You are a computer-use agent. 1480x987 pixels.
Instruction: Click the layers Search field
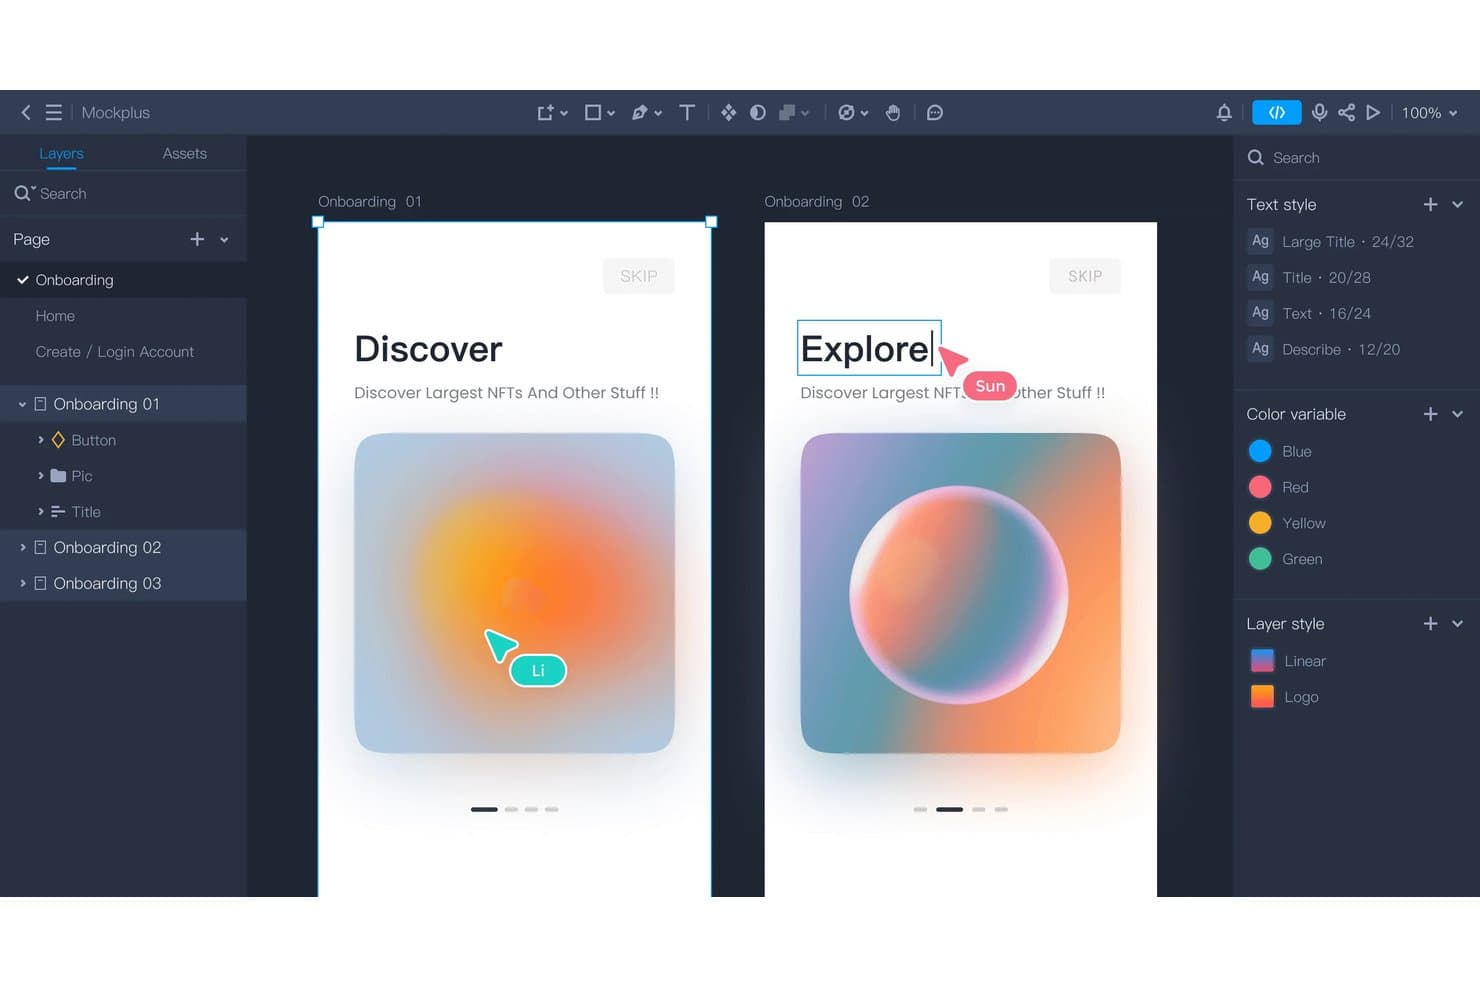pos(123,194)
